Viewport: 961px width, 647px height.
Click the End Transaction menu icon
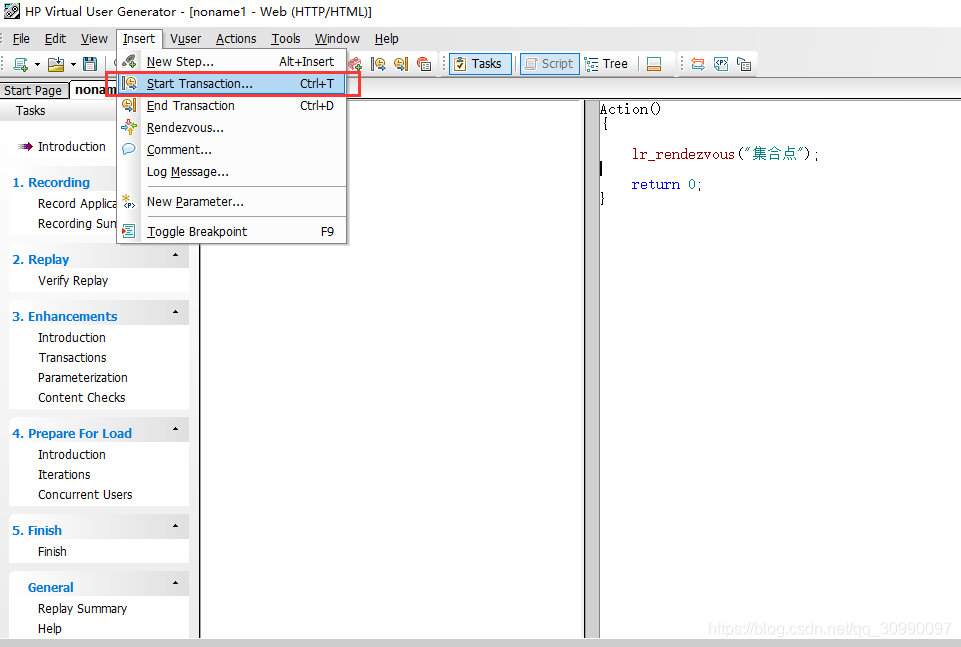point(129,105)
